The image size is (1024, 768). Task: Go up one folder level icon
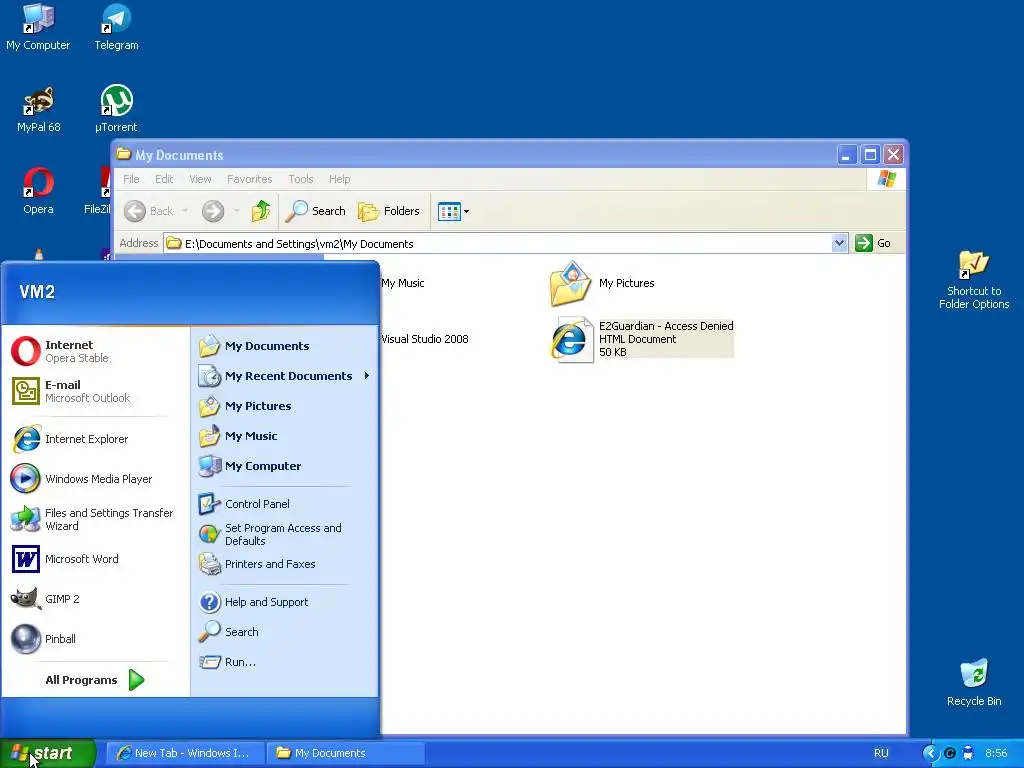[x=261, y=211]
